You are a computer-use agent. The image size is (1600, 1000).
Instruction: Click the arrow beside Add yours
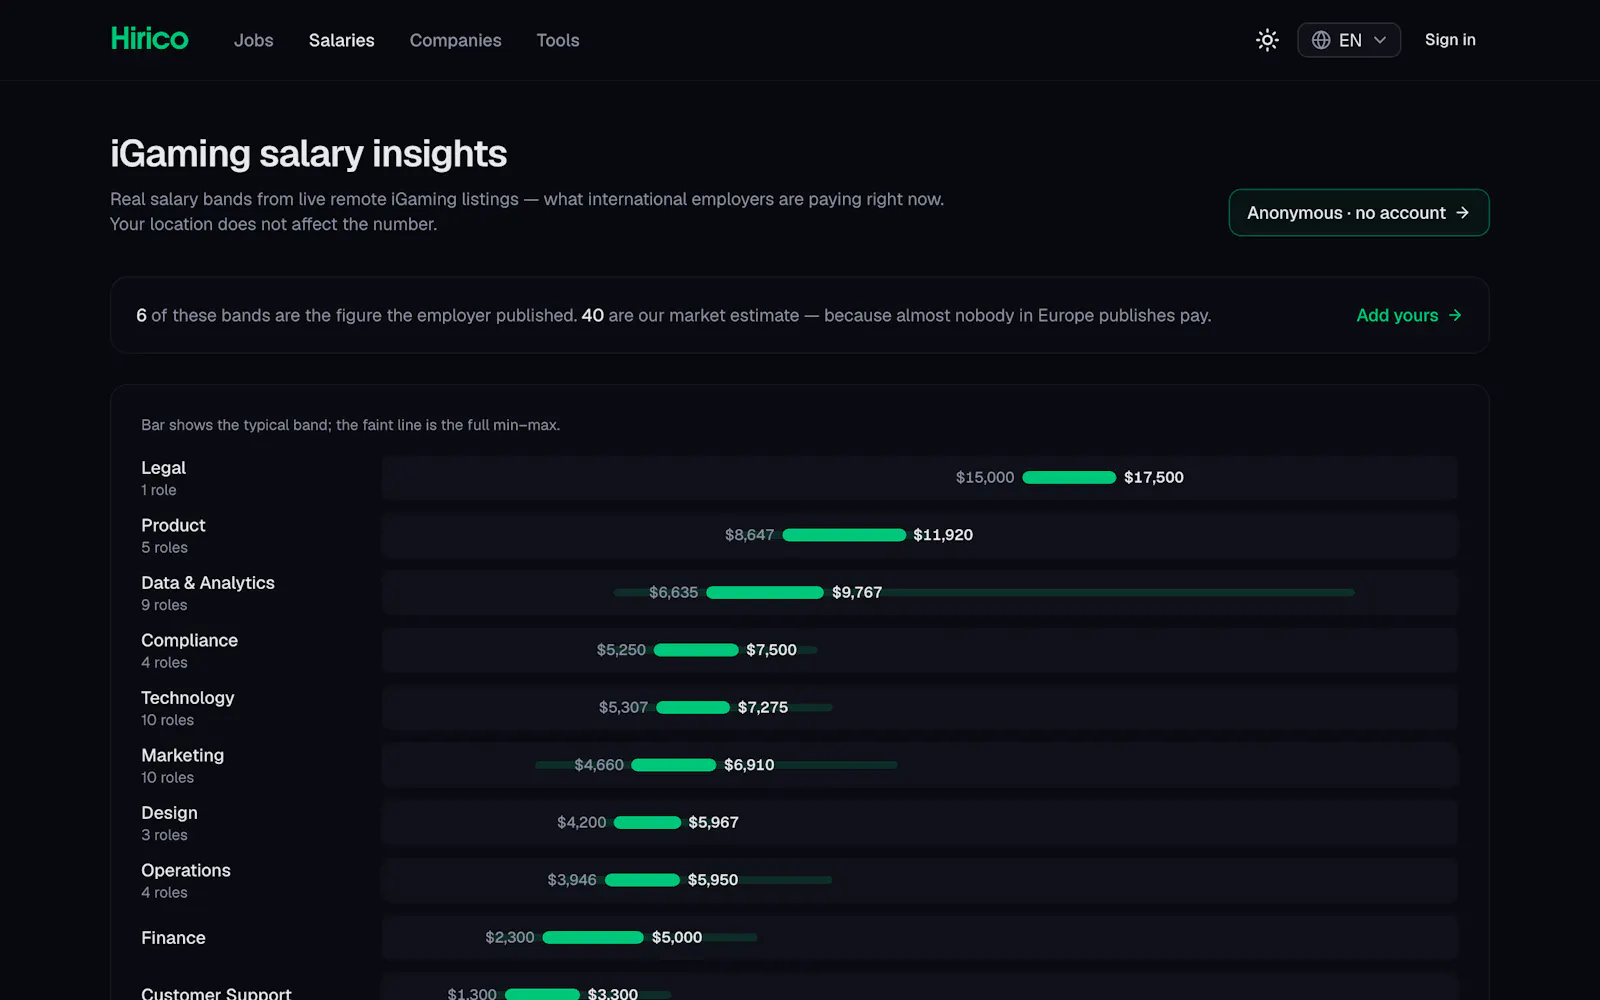pyautogui.click(x=1455, y=315)
